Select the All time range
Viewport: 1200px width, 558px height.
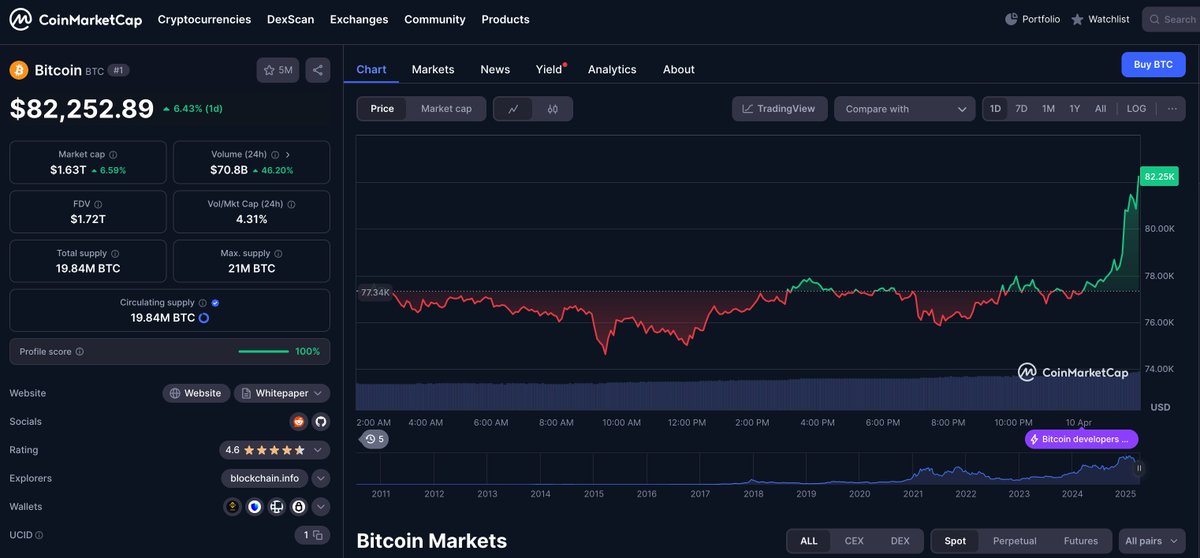pos(1100,109)
